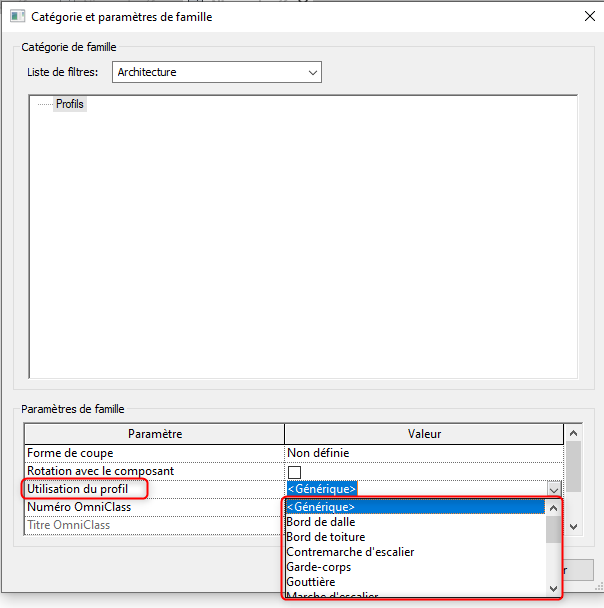Collapse the Utilisation du profil dropdown arrow
604x608 pixels.
554,489
